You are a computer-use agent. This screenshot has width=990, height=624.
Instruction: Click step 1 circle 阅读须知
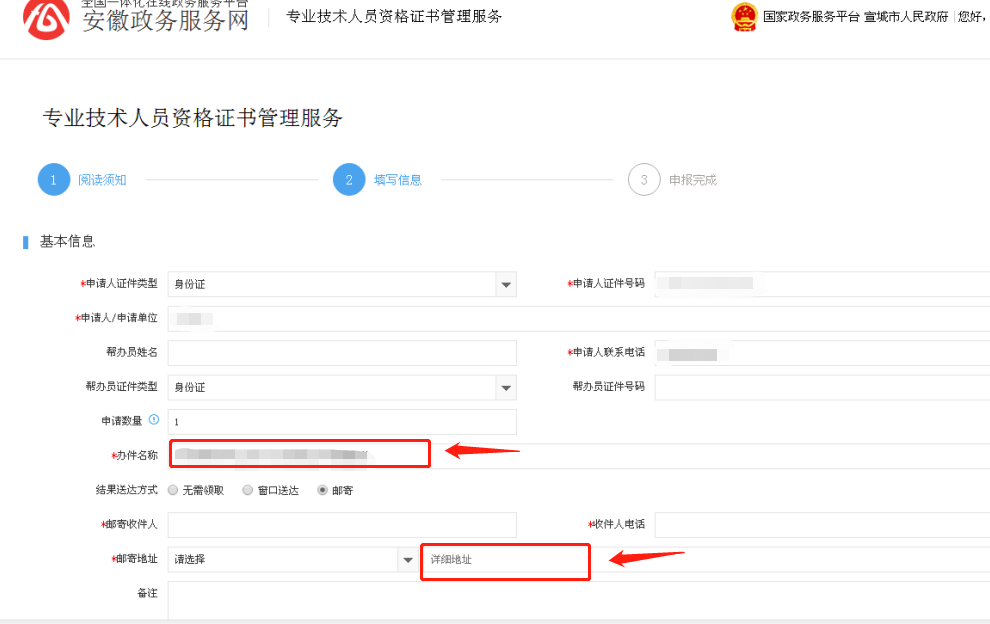tap(54, 180)
